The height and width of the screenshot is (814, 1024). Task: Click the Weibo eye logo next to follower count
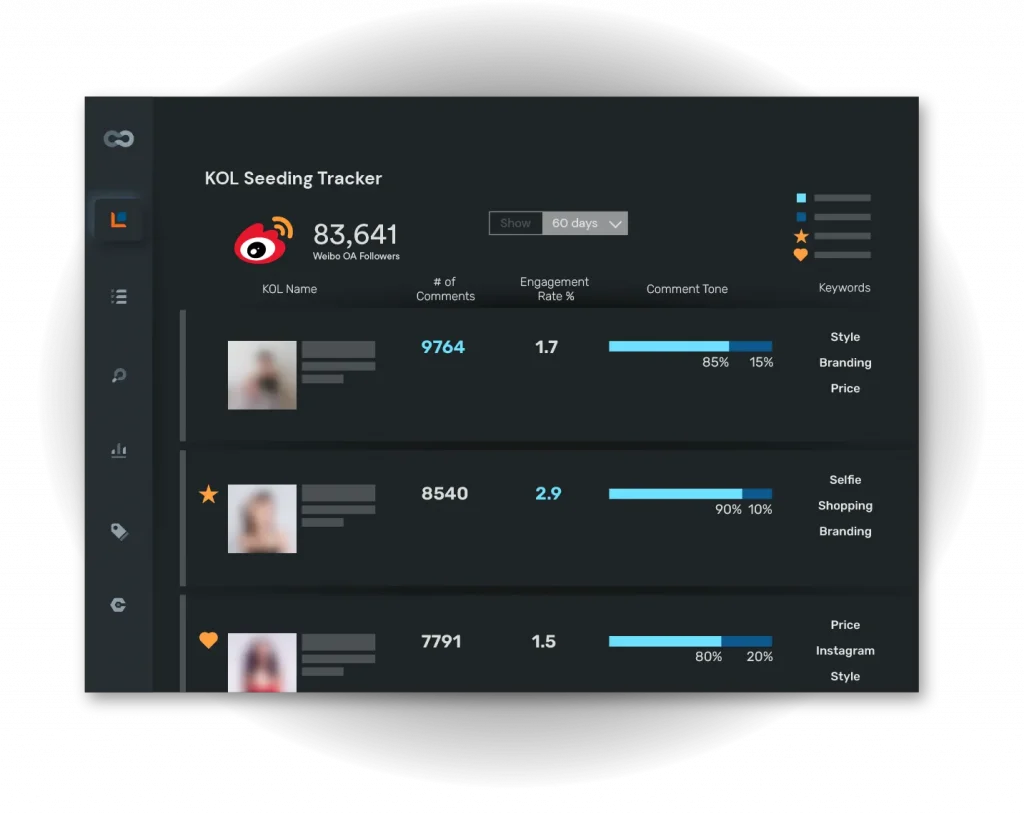[x=261, y=241]
